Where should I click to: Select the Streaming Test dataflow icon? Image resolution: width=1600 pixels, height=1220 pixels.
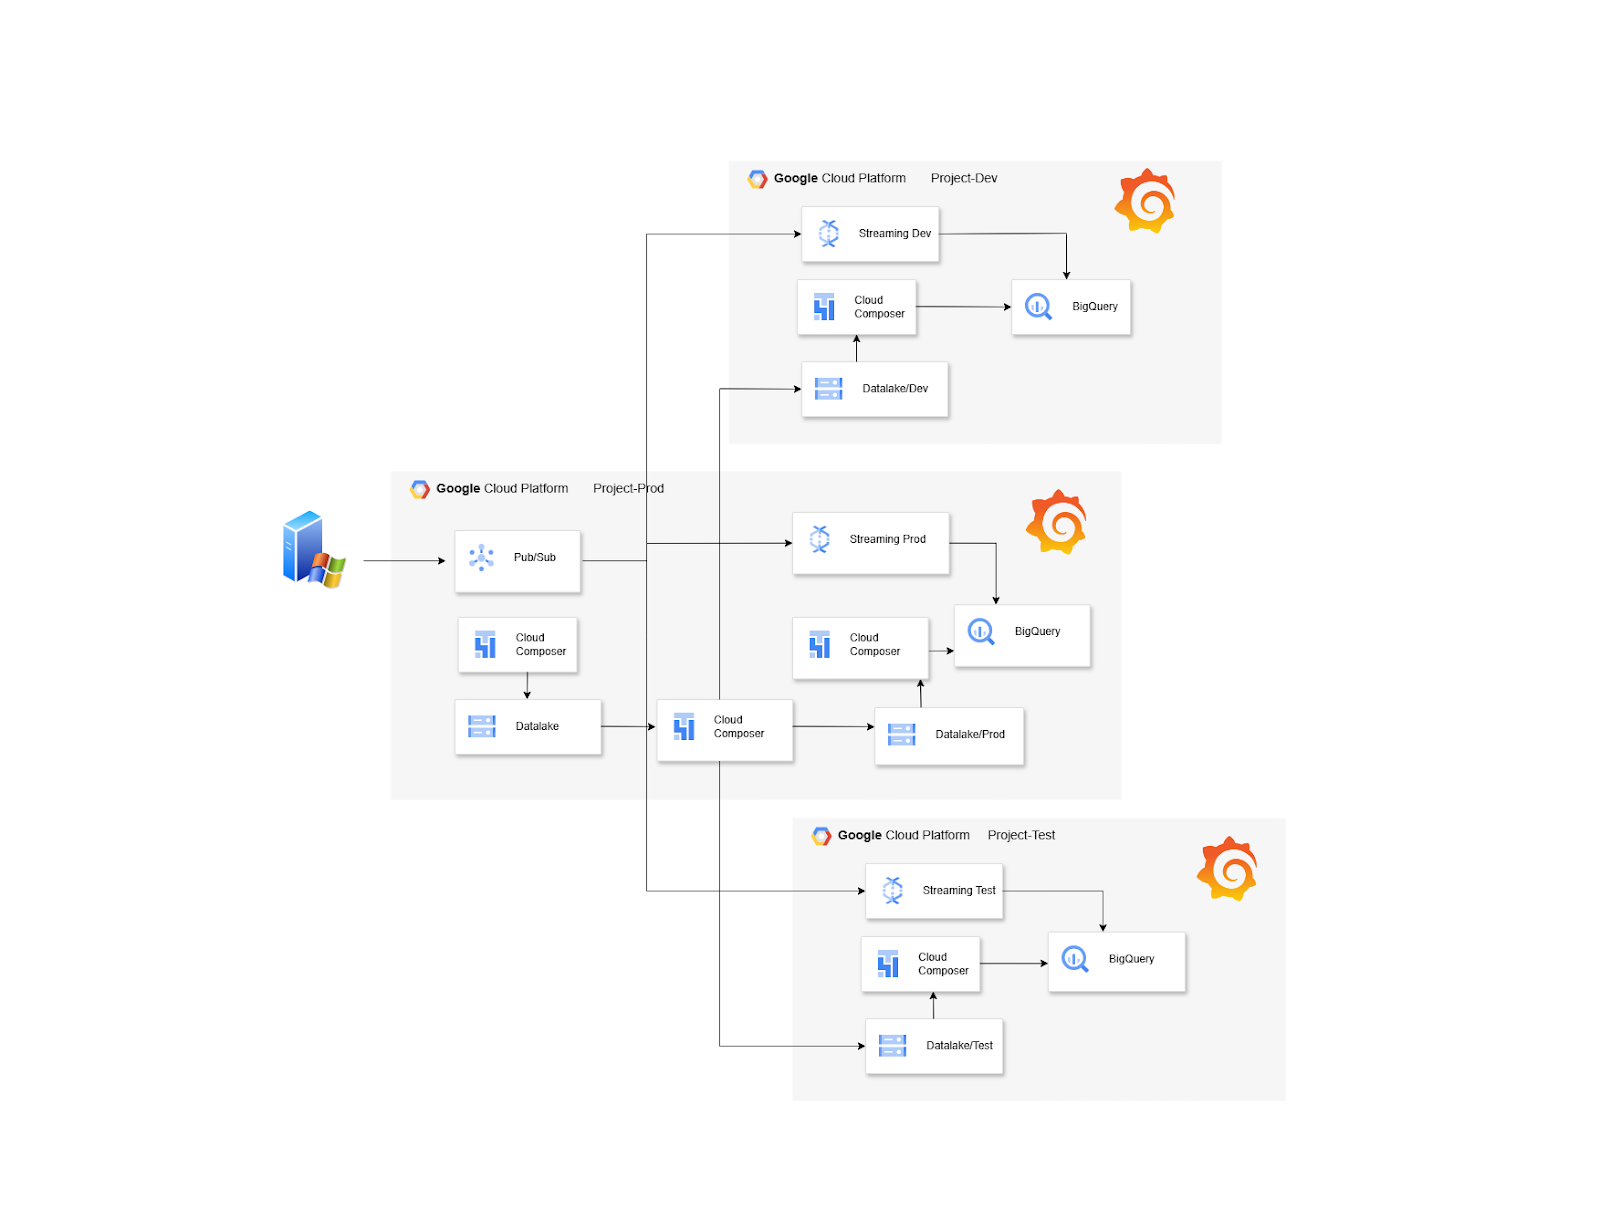click(x=891, y=890)
